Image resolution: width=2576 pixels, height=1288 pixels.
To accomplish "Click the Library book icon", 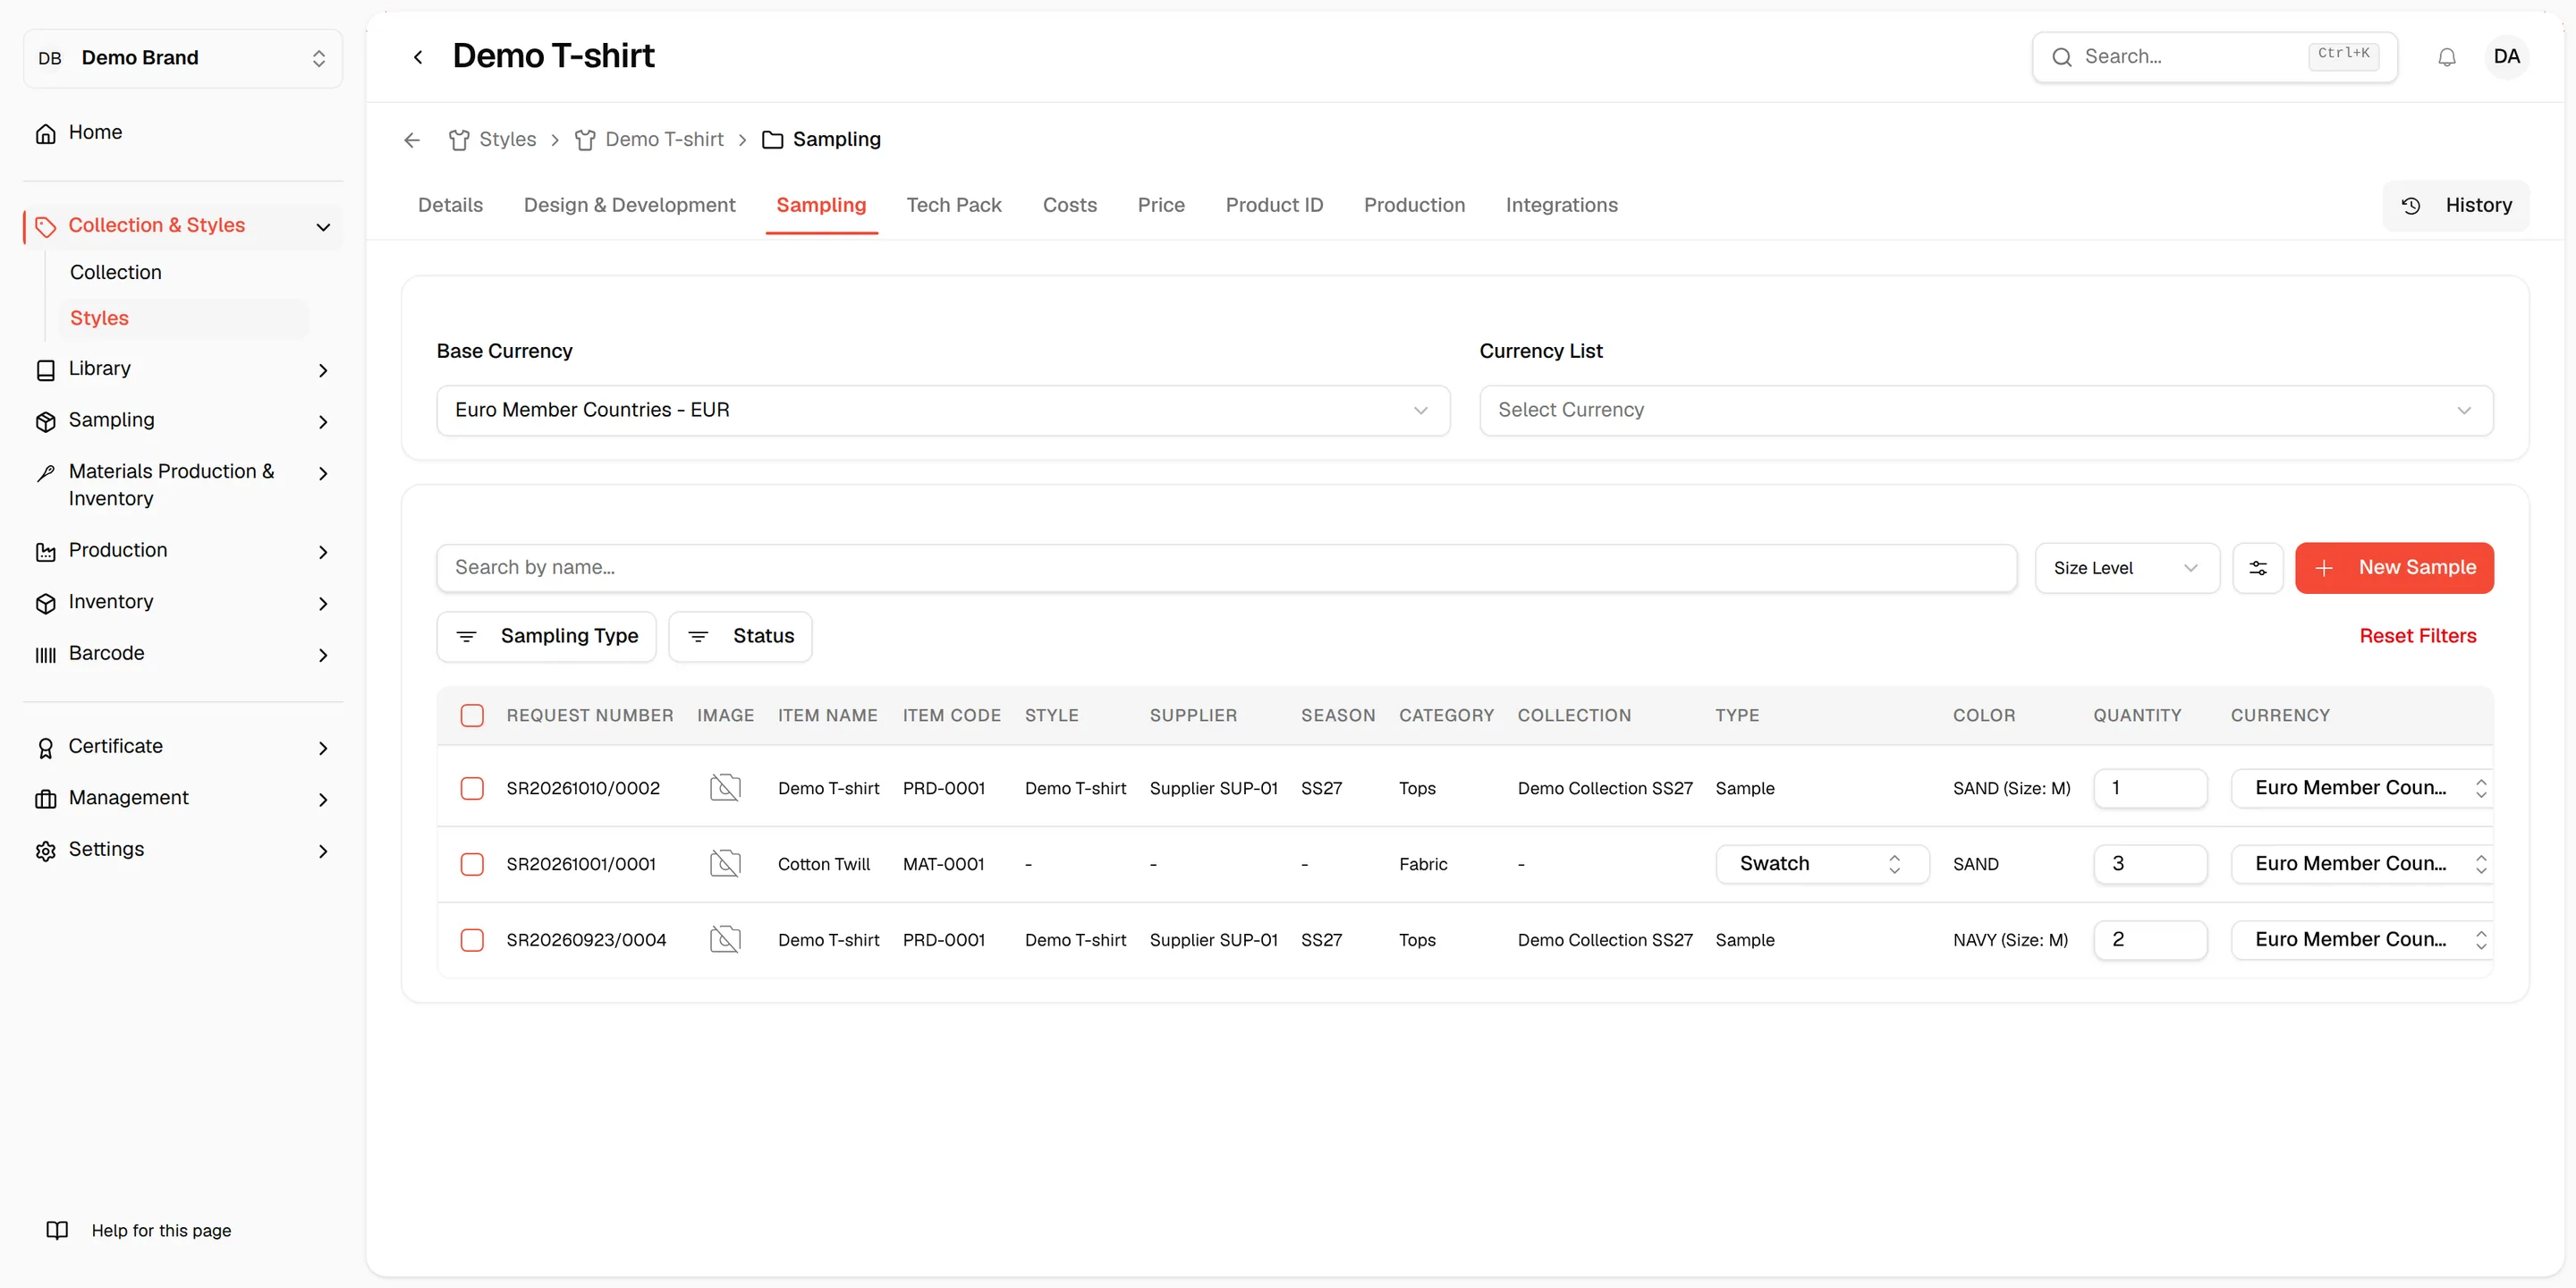I will (45, 370).
